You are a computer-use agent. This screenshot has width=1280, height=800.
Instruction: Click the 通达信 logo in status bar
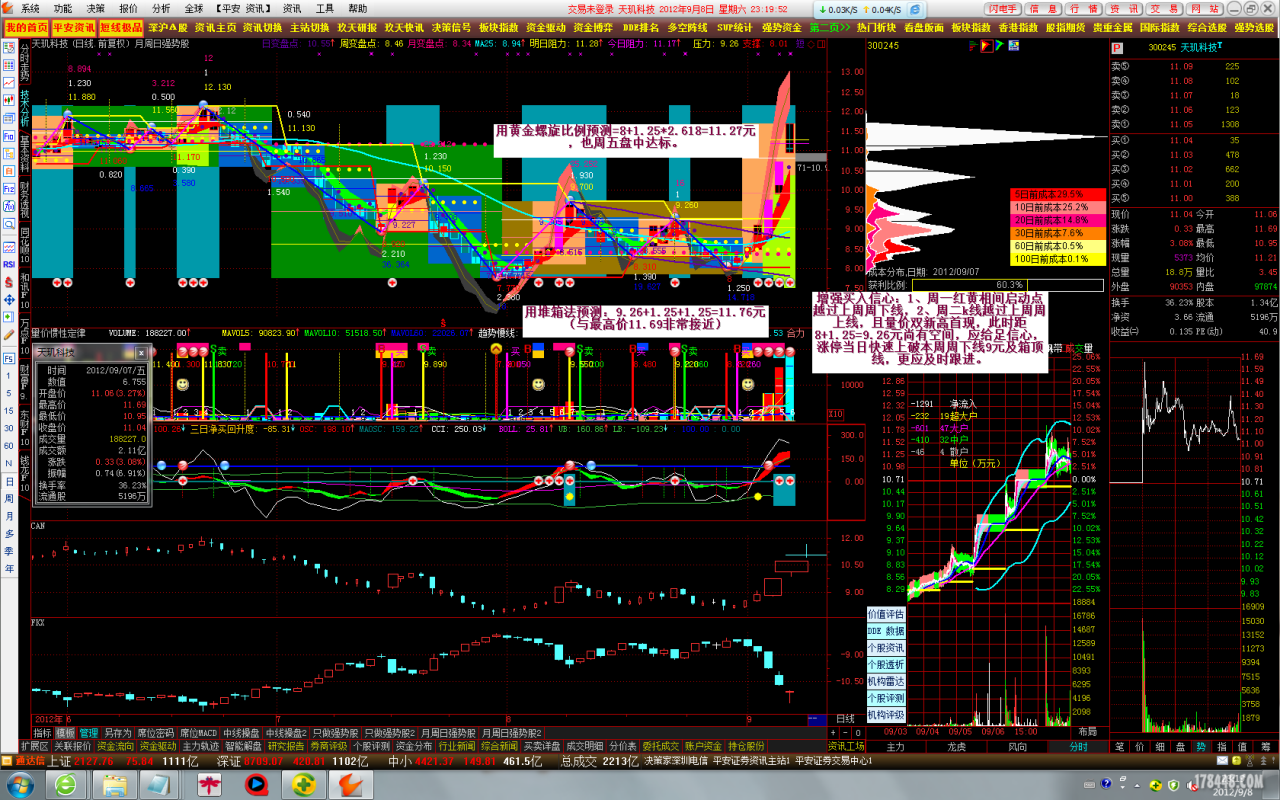24,761
